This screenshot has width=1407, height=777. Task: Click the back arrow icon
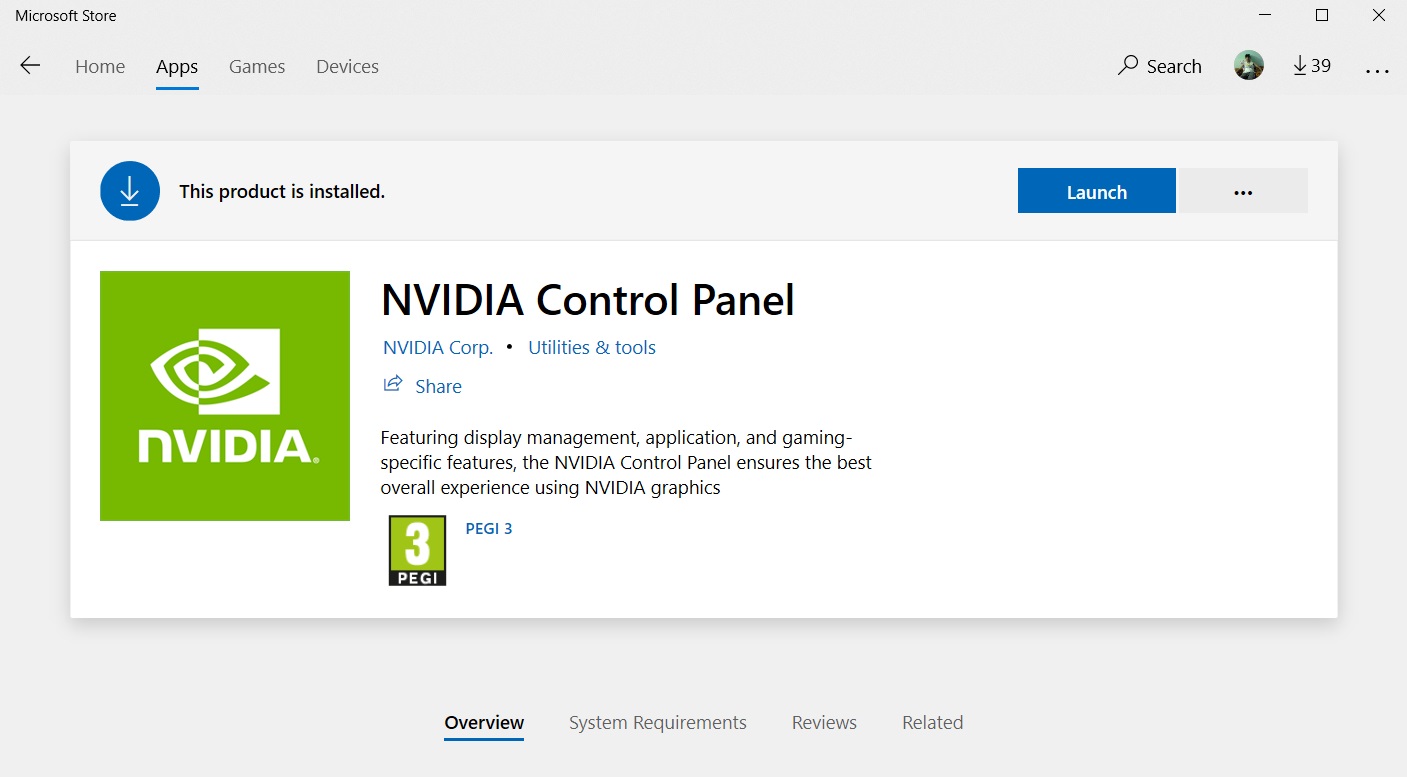pos(30,66)
